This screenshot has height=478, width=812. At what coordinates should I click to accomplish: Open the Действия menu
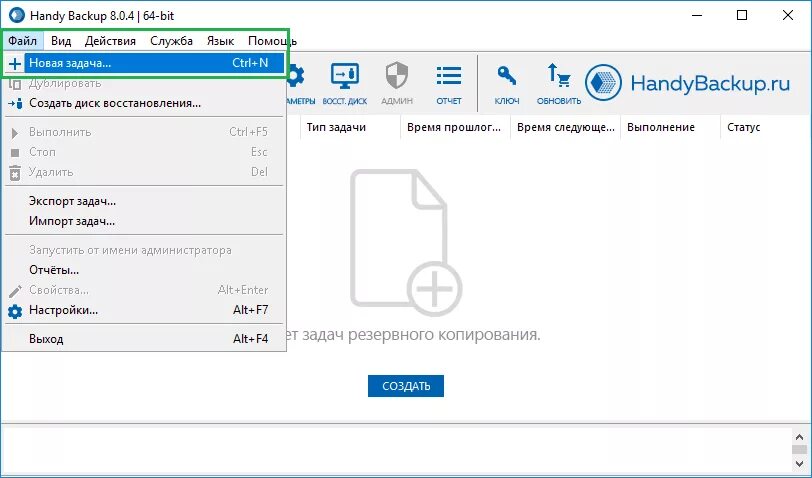click(110, 41)
